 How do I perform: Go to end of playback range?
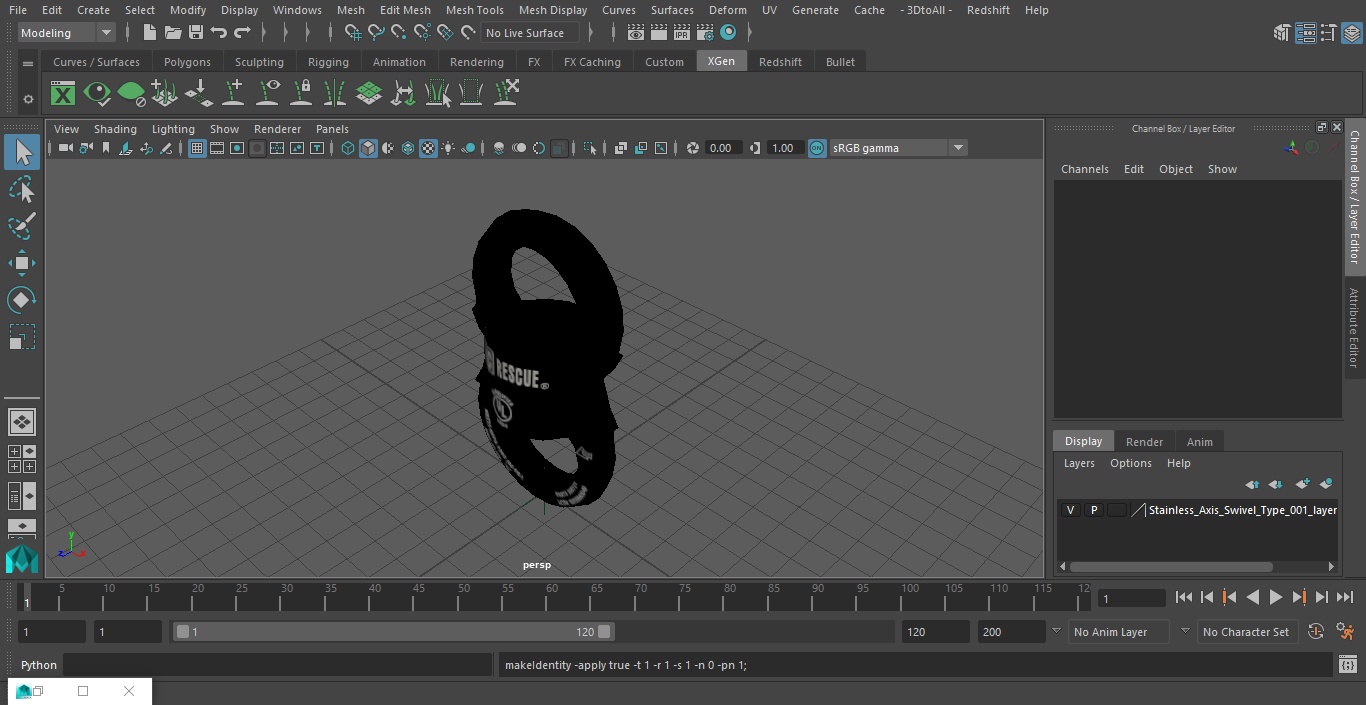(x=1345, y=597)
